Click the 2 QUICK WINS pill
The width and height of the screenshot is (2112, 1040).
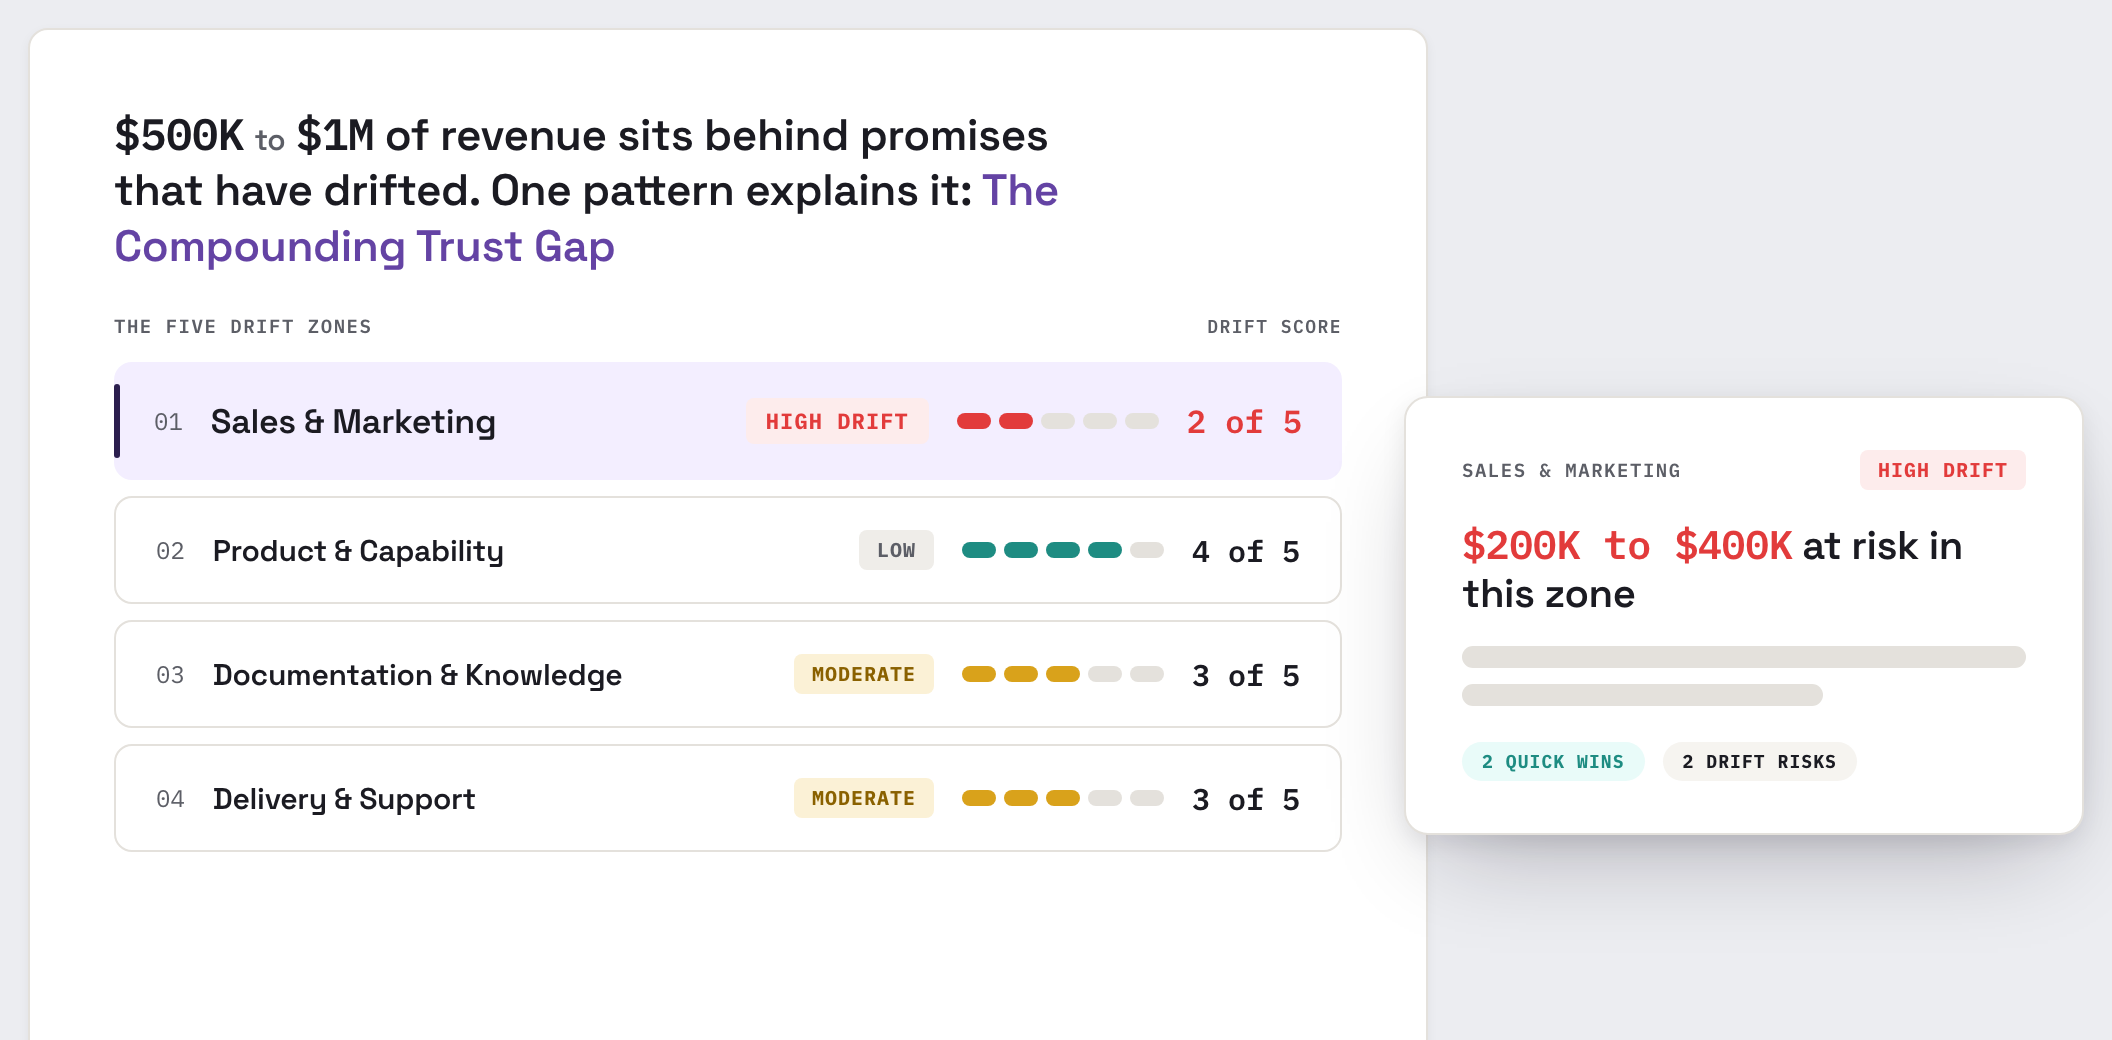click(x=1553, y=761)
